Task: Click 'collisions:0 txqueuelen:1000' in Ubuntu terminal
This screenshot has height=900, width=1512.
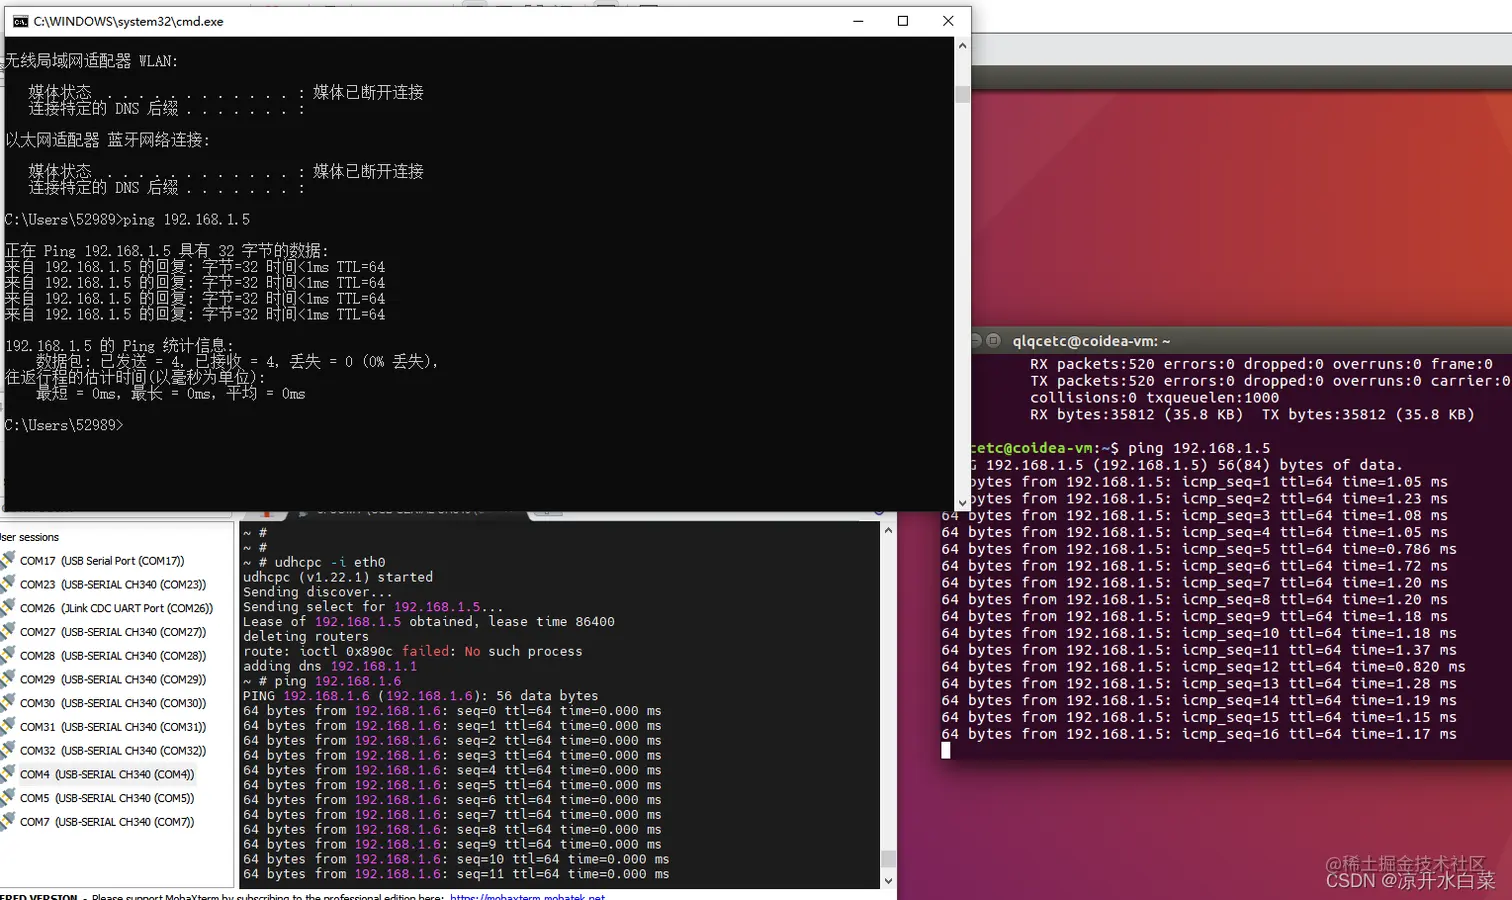Action: tap(1154, 397)
